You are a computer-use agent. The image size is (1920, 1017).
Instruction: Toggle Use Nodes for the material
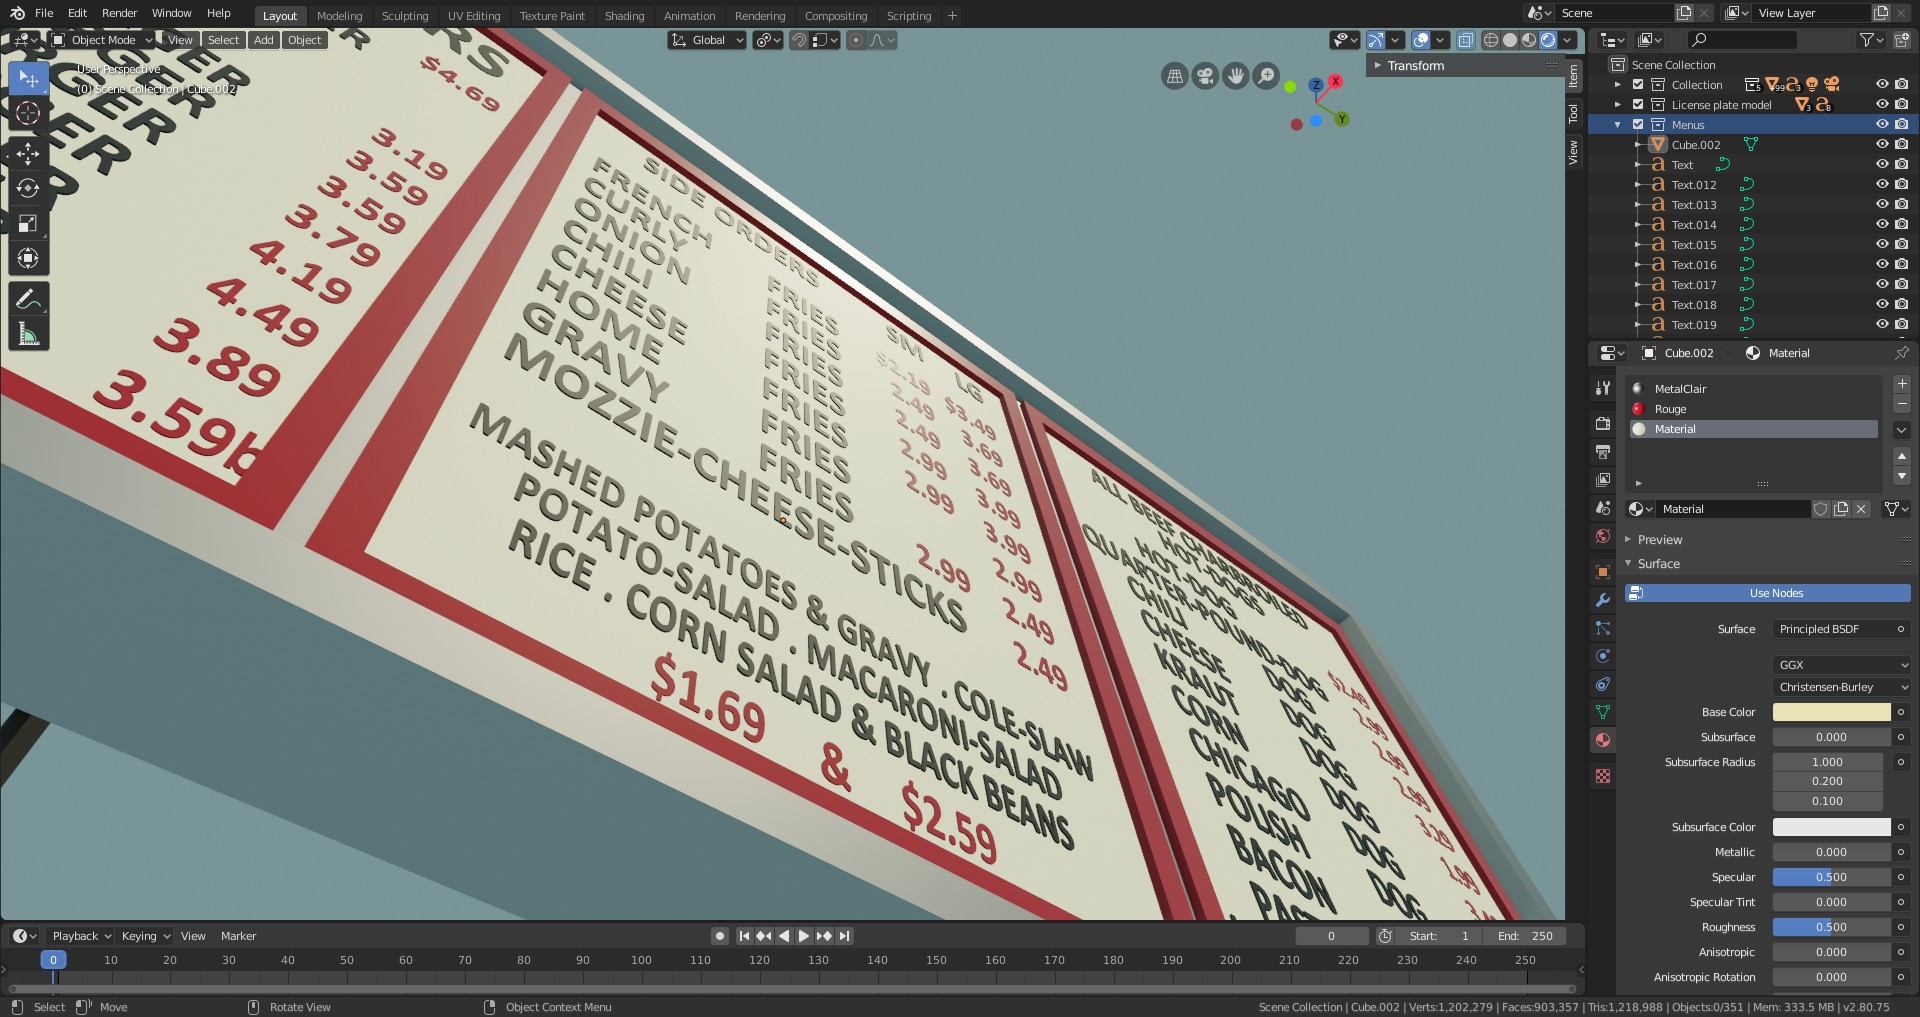pyautogui.click(x=1767, y=593)
